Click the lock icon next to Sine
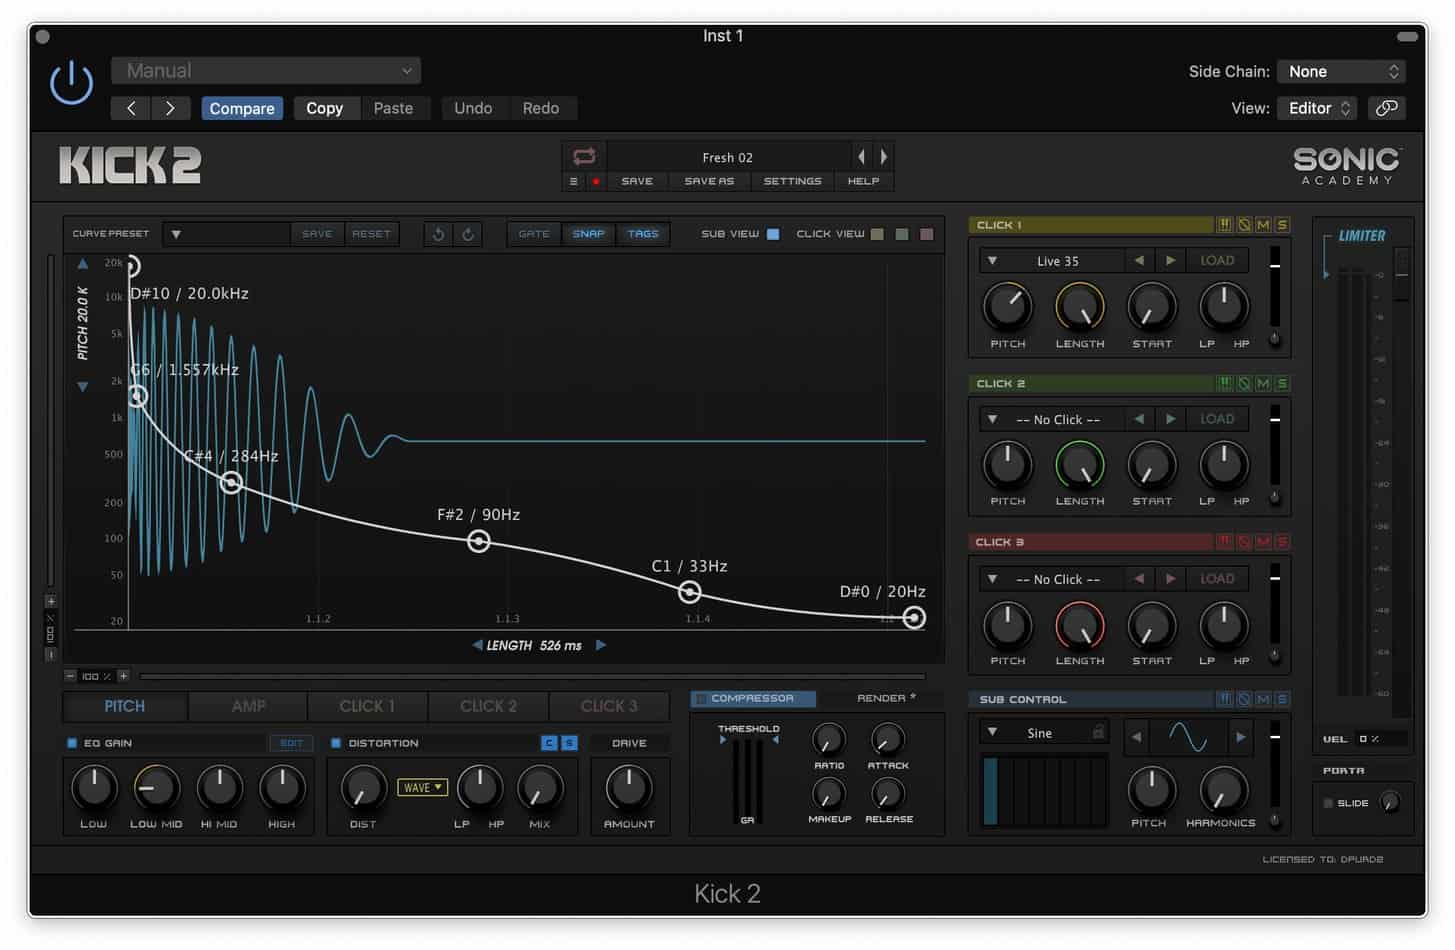This screenshot has height=950, width=1455. pos(1098,732)
